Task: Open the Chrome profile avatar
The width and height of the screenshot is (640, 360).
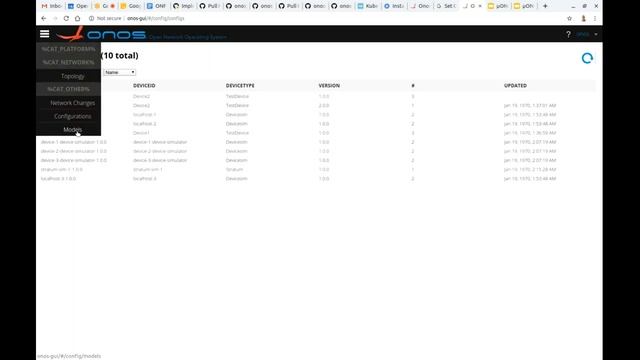Action: 583,18
